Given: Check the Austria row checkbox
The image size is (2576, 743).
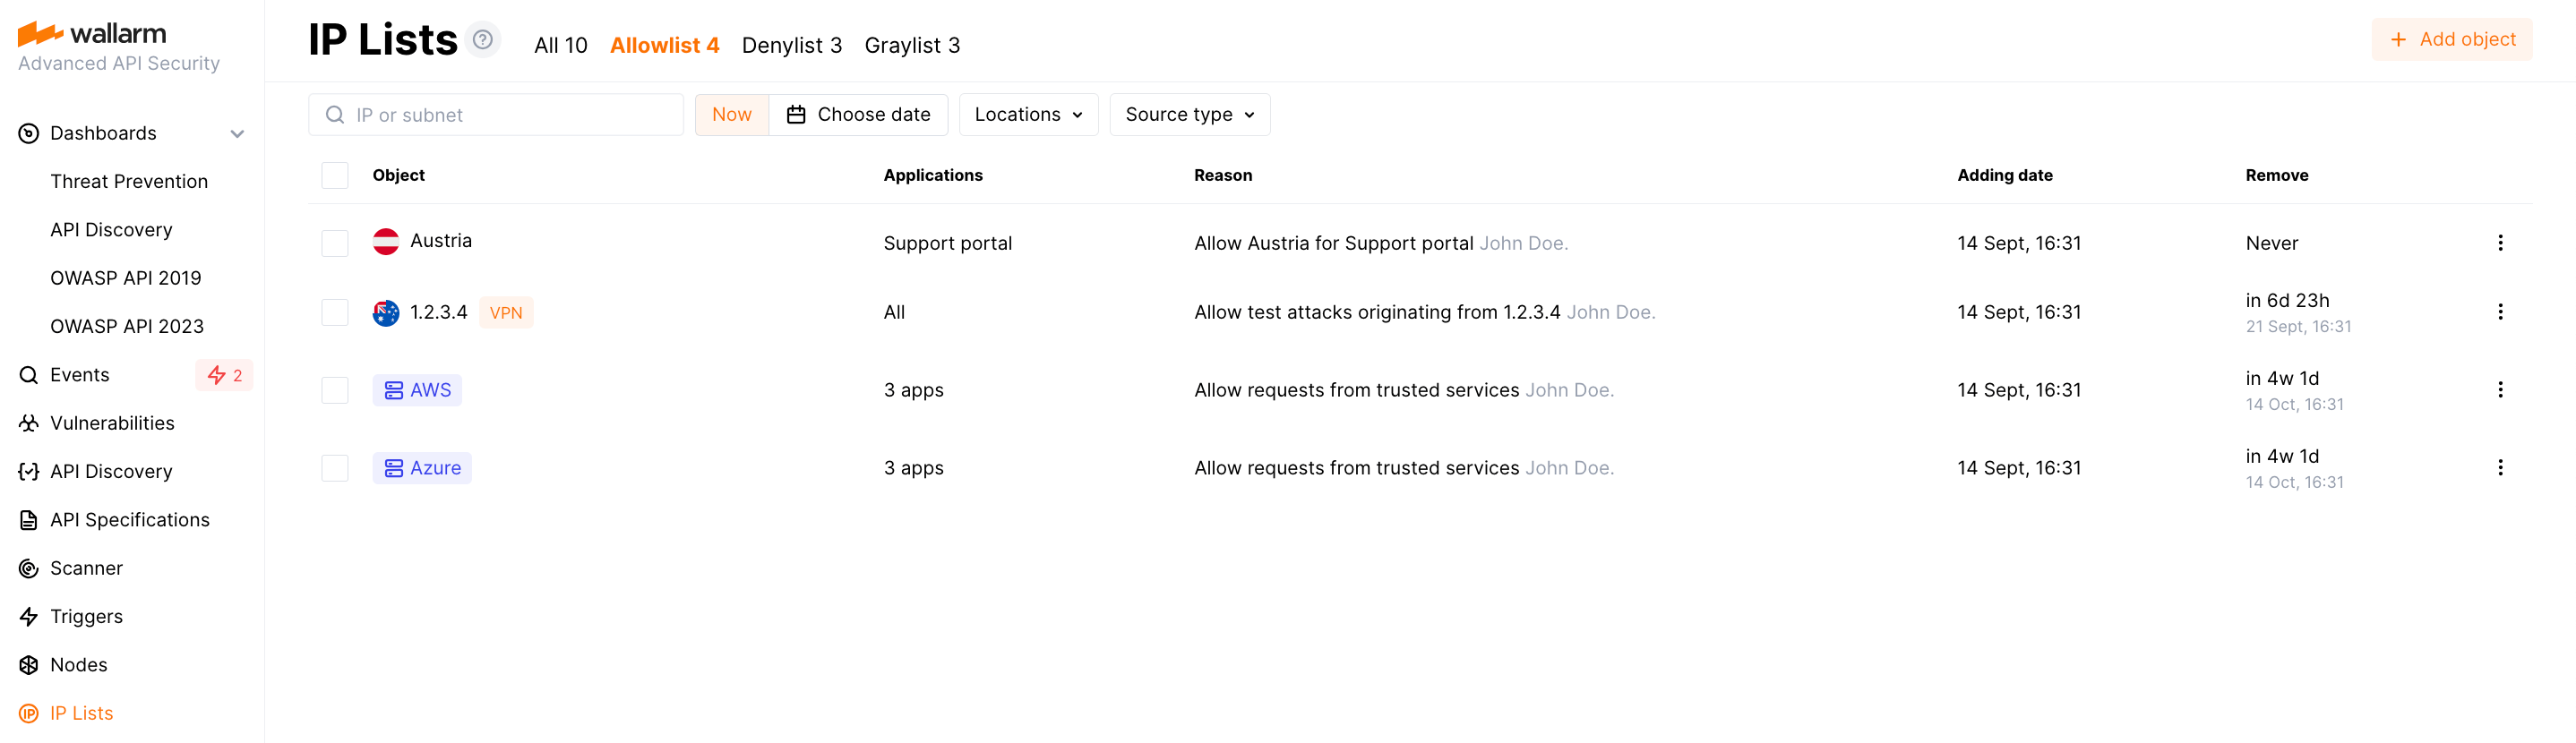Looking at the screenshot, I should pos(335,243).
